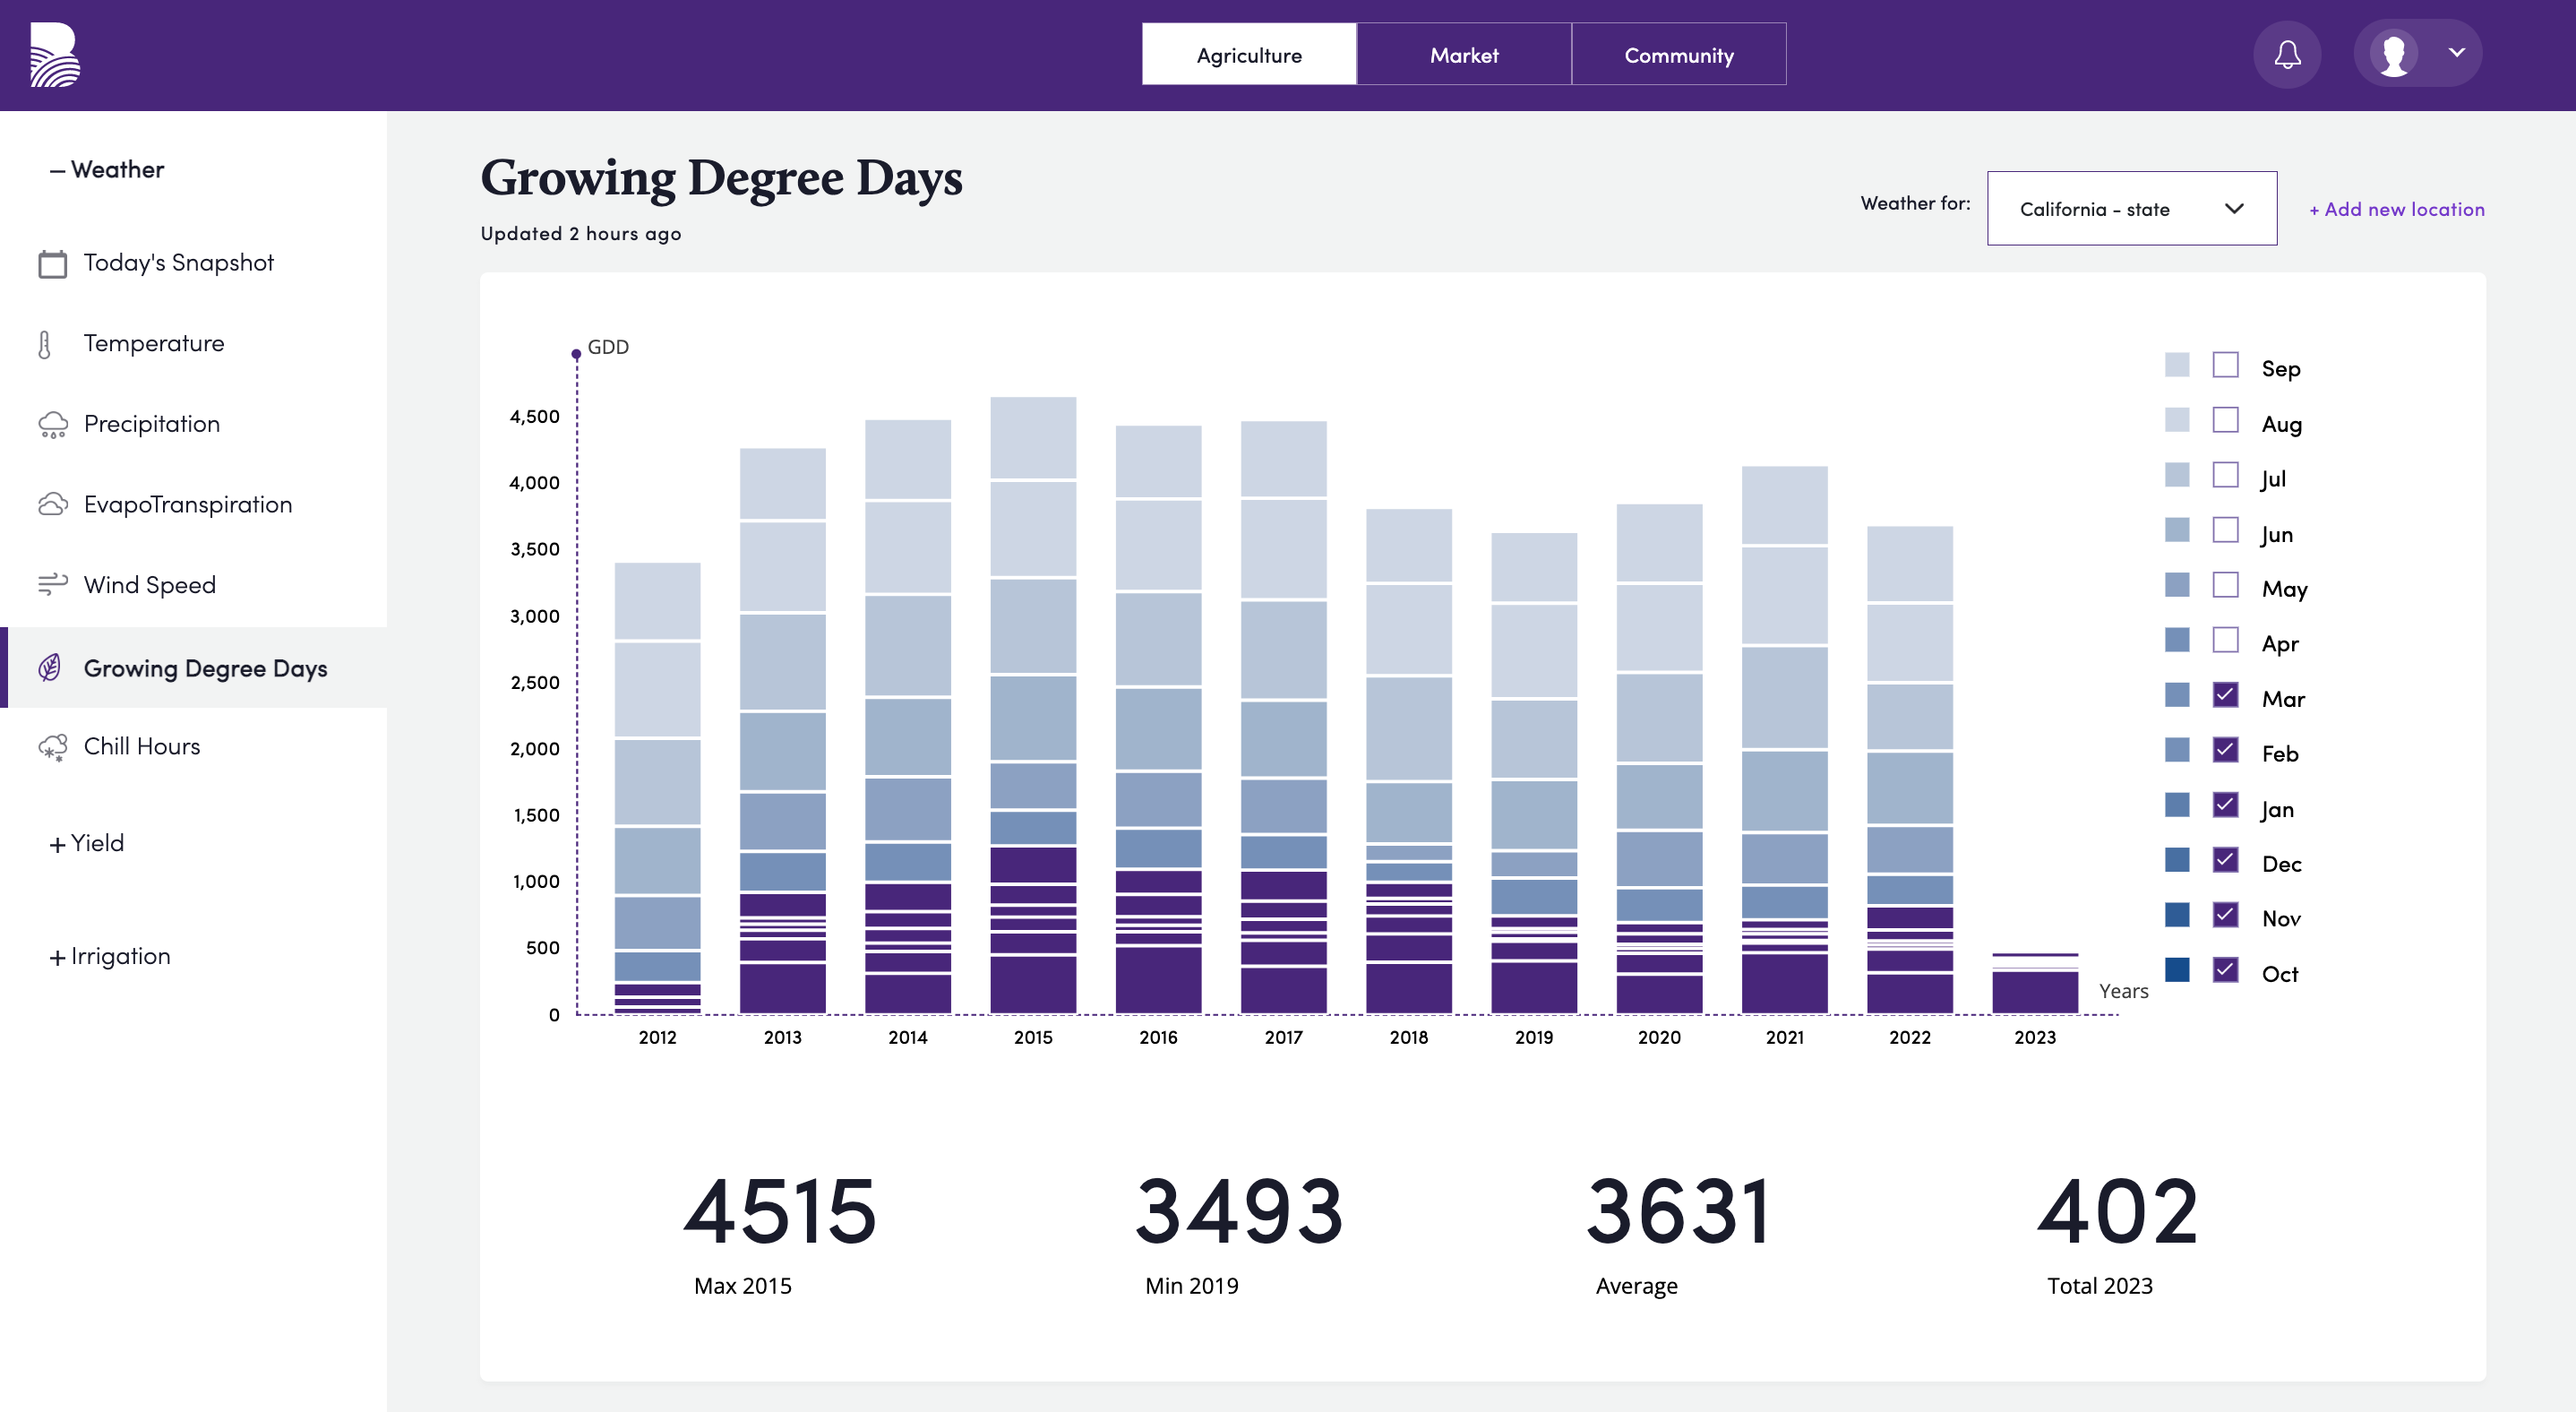This screenshot has width=2576, height=1412.
Task: Click the Today's Snapshot sidebar icon
Action: [50, 261]
